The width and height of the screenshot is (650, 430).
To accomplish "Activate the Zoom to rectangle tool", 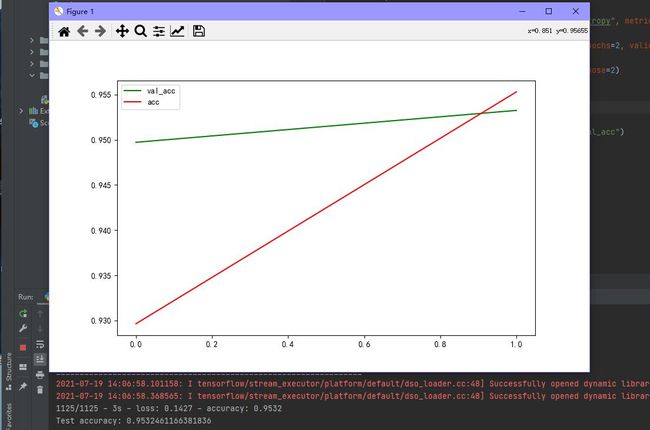I will [141, 31].
